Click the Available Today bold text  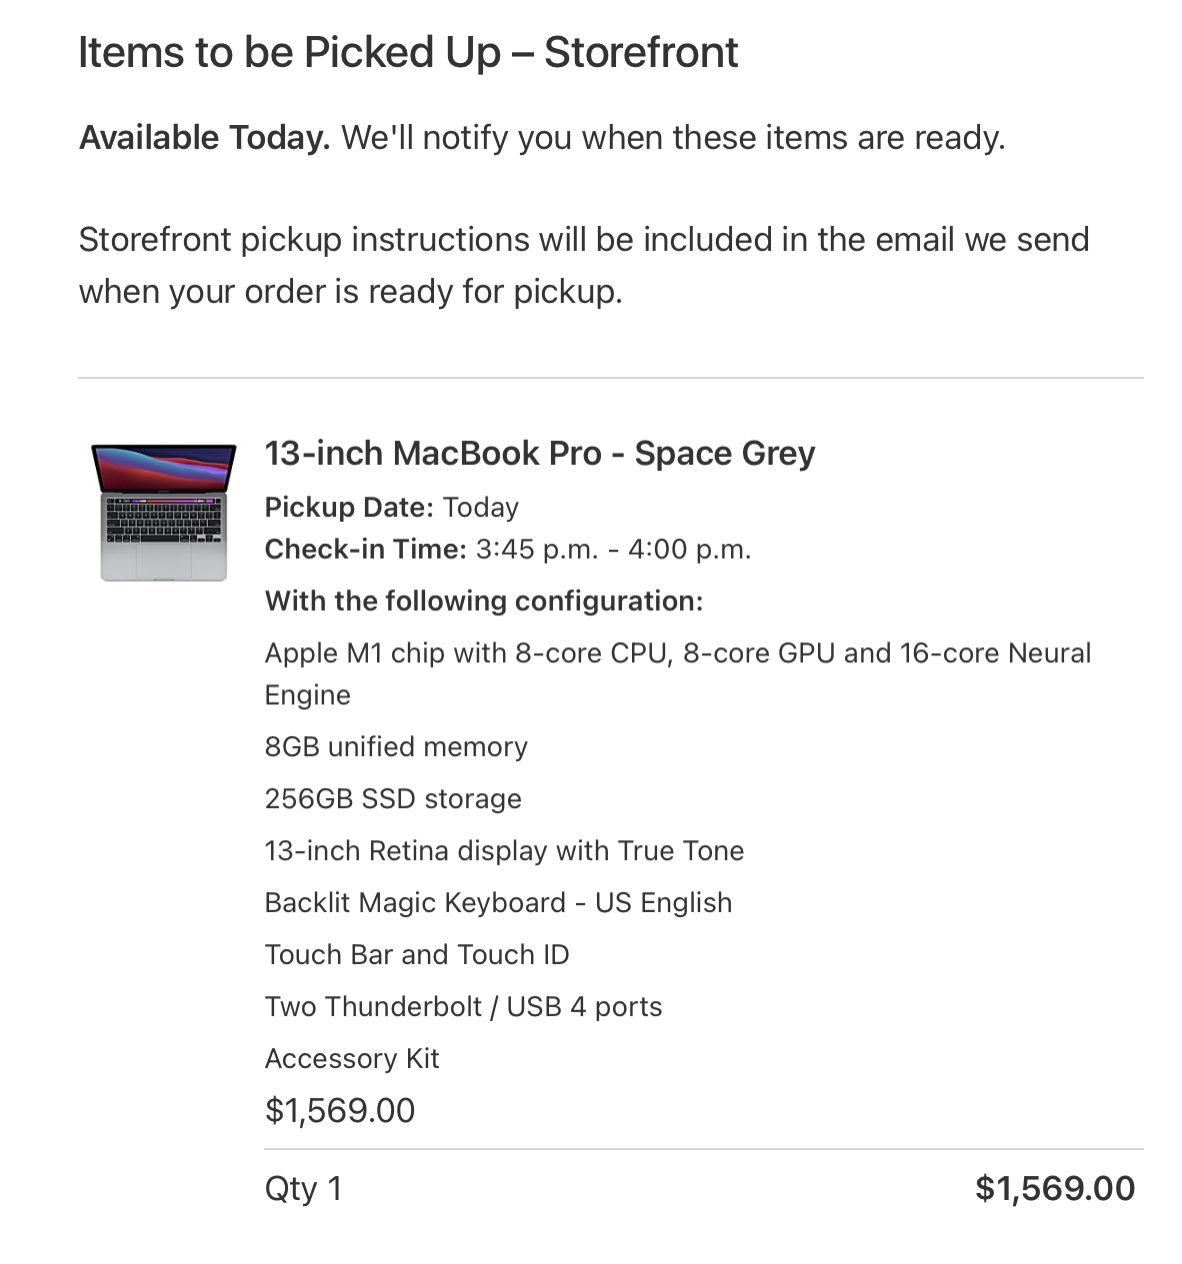tap(204, 137)
